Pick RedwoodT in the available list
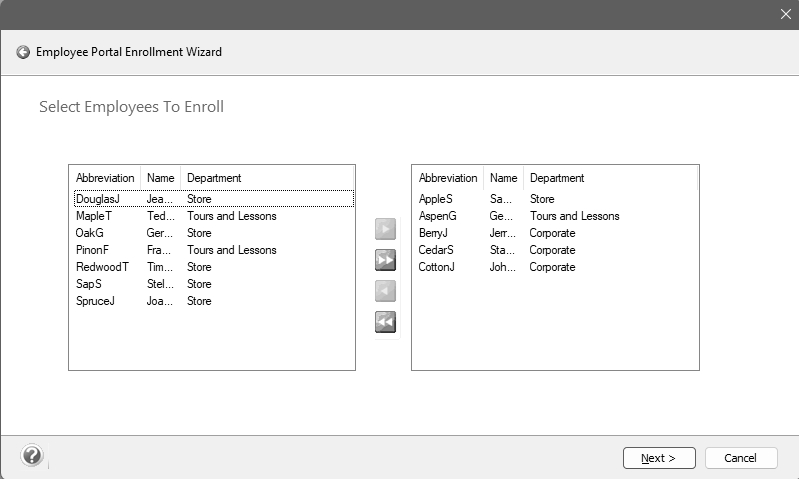799x479 pixels. coord(102,267)
